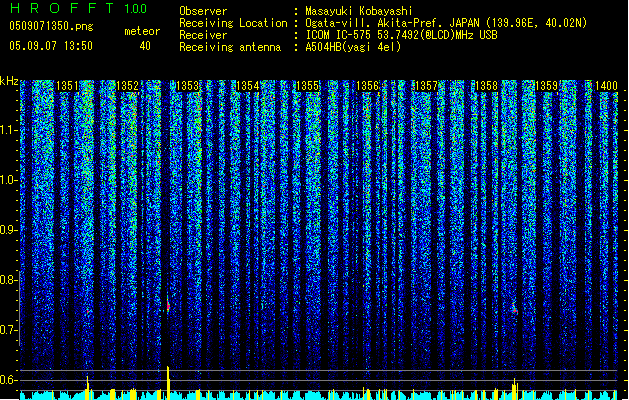Click the 1353 time marker
The height and width of the screenshot is (400, 629).
click(187, 86)
